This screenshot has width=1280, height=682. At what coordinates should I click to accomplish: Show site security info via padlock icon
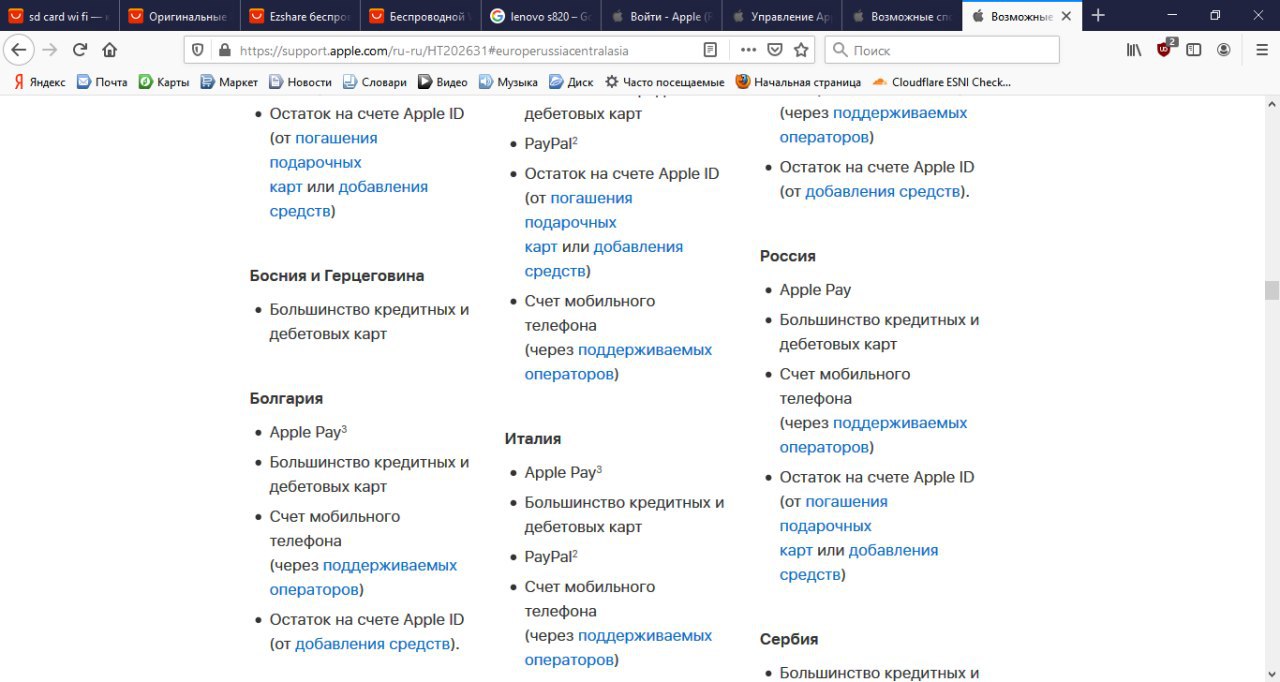pos(223,50)
